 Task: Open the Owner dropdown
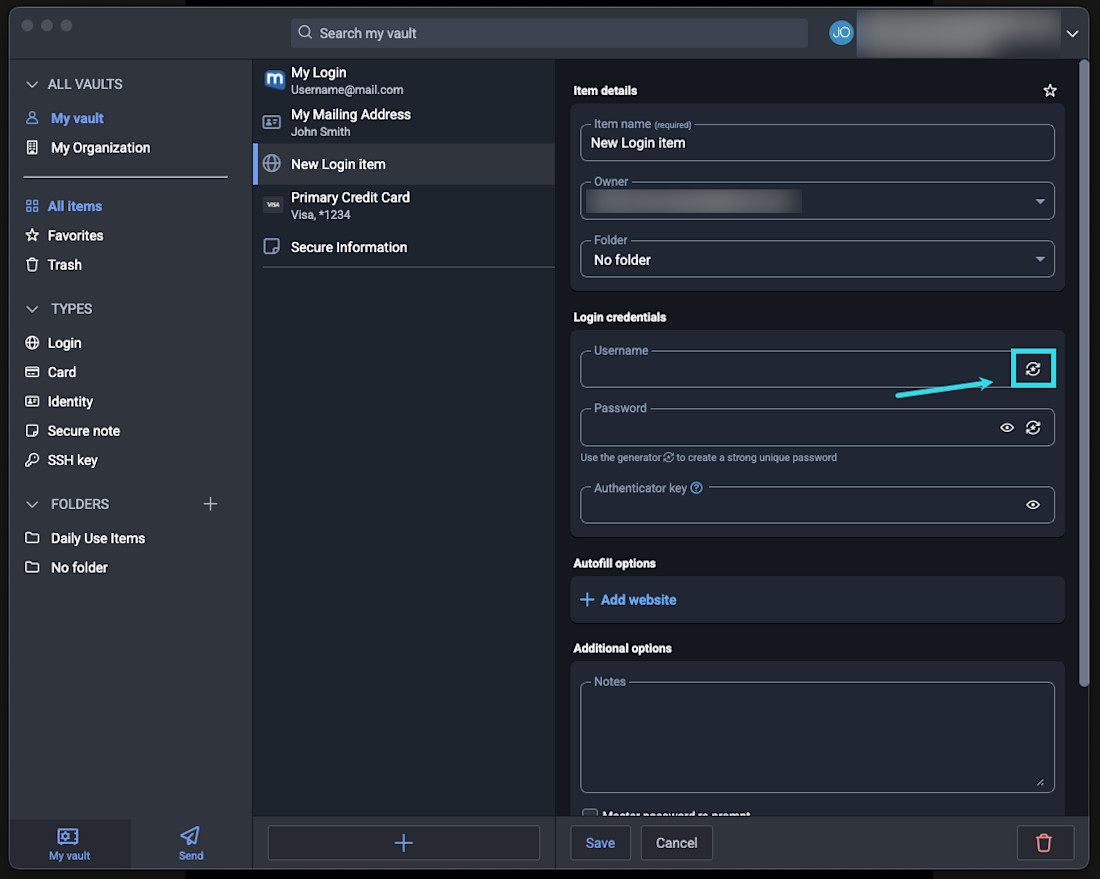[x=817, y=201]
